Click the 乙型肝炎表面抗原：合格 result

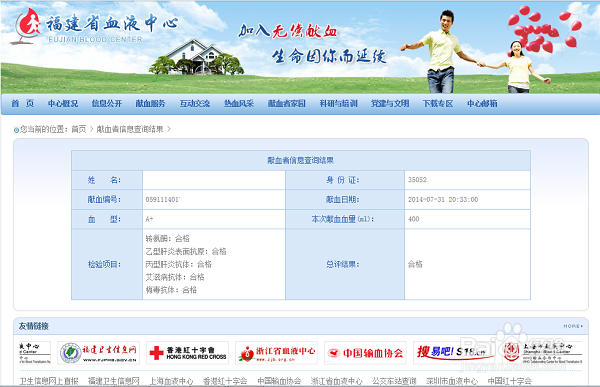click(186, 251)
